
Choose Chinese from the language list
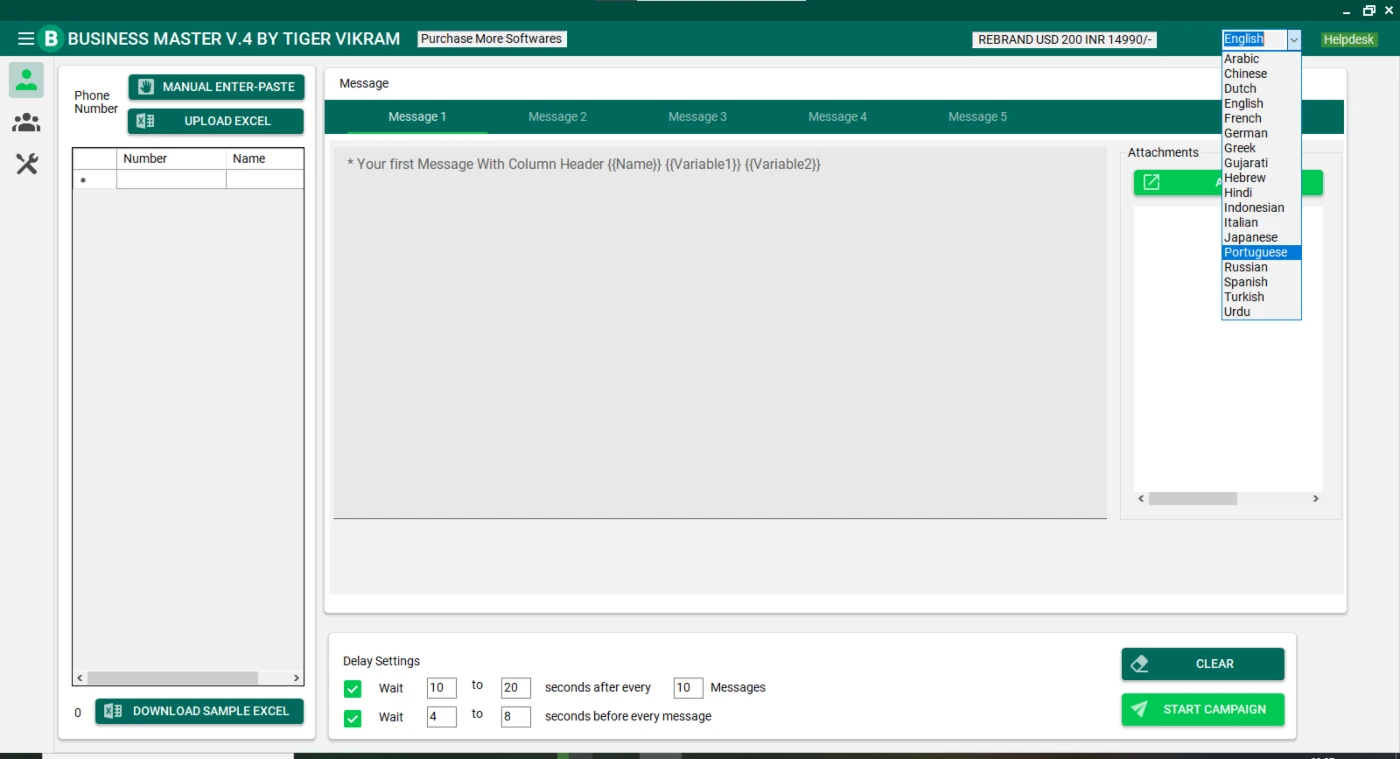point(1261,74)
